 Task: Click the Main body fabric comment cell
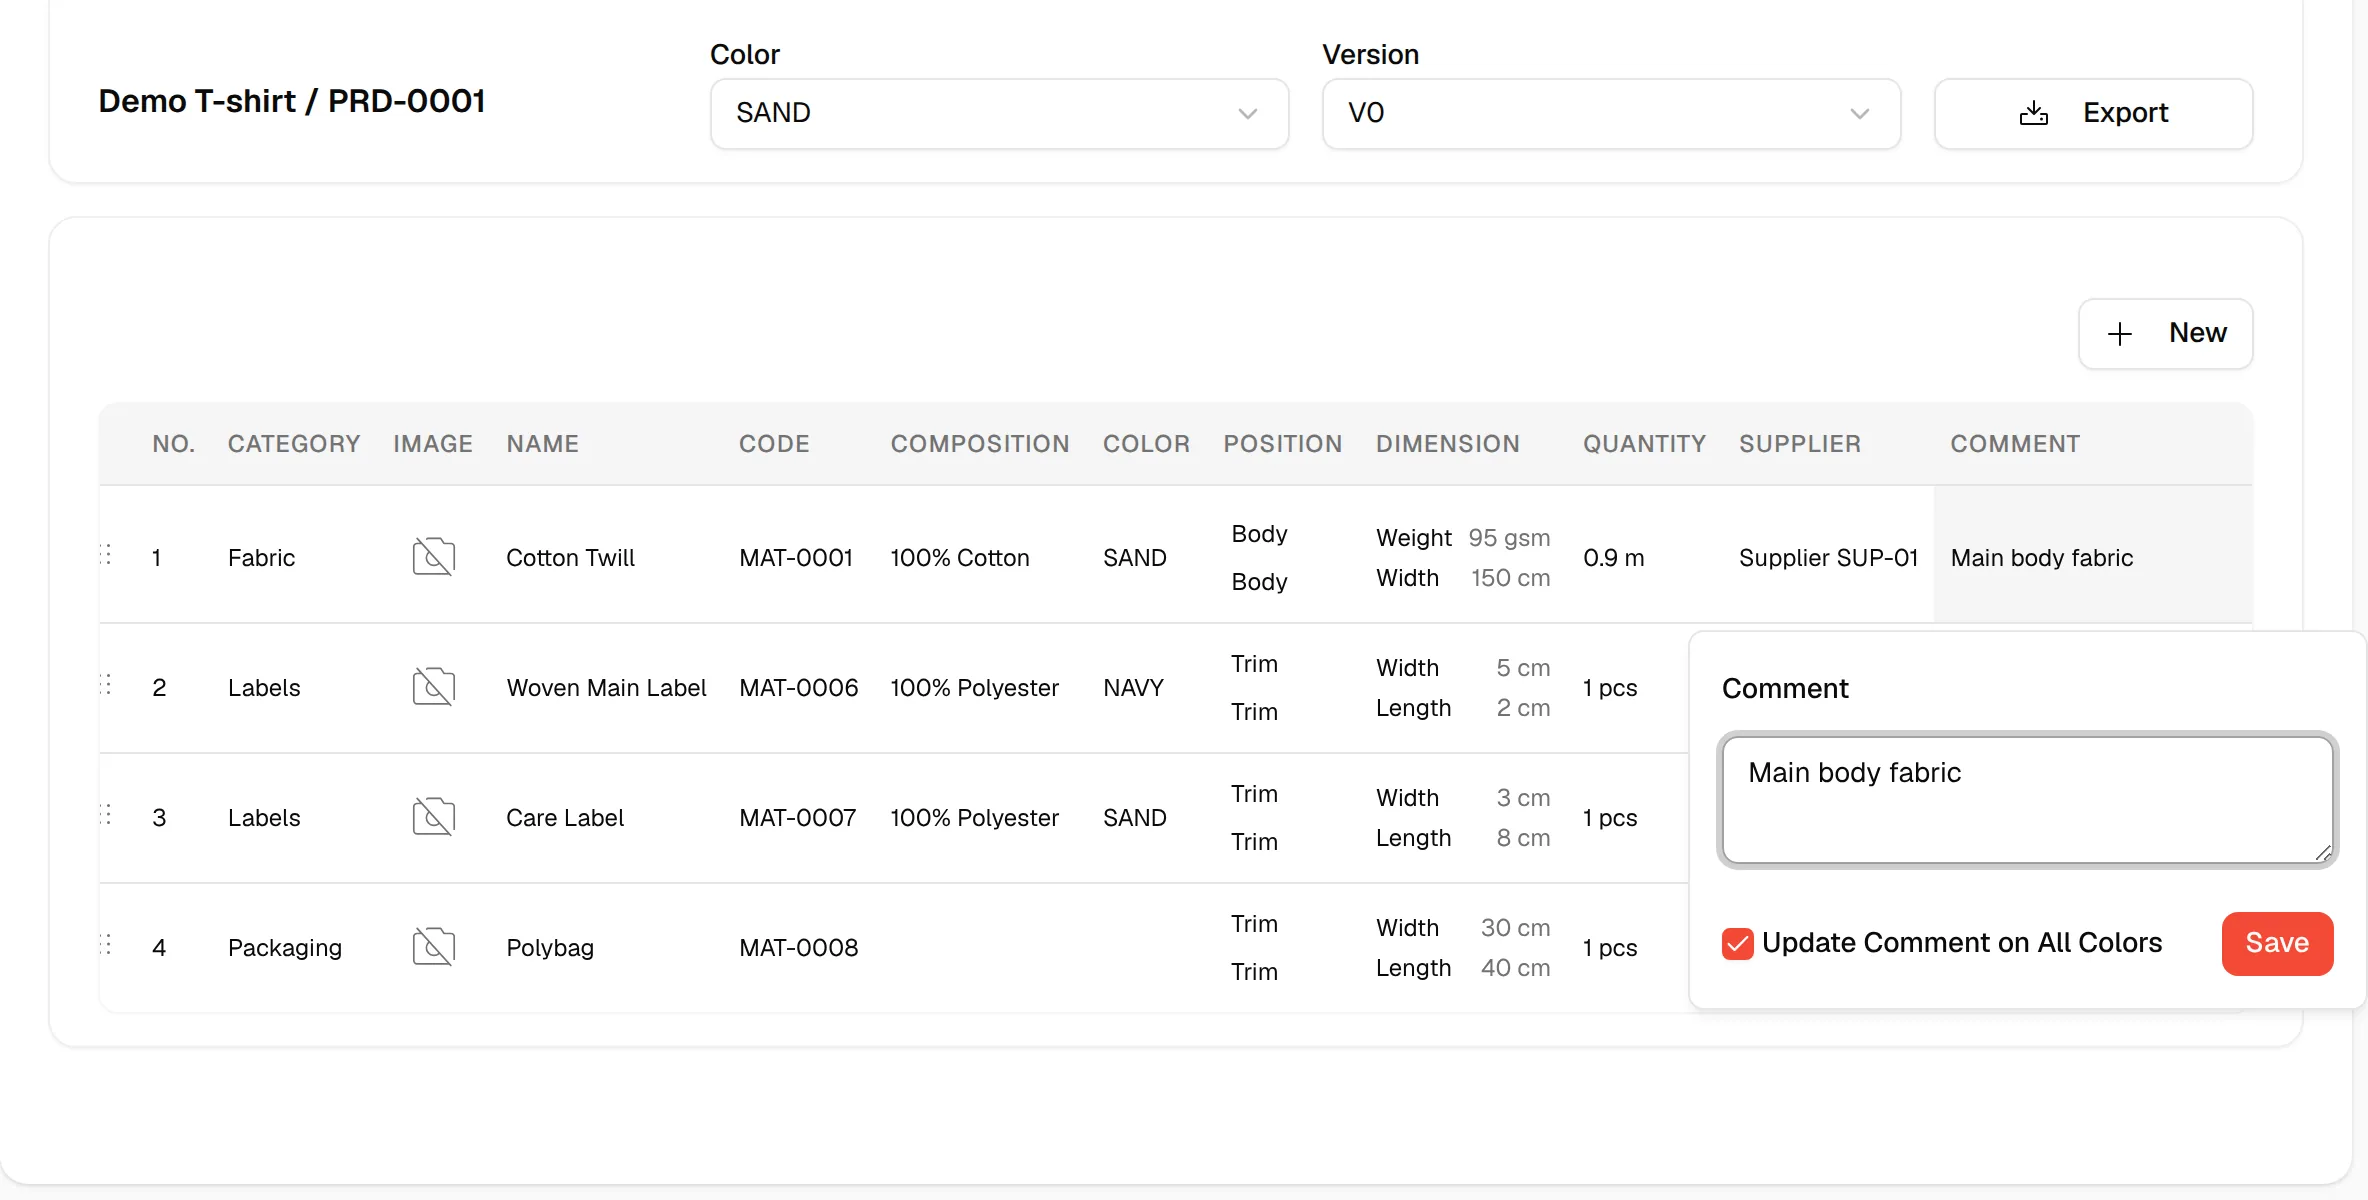click(2093, 555)
